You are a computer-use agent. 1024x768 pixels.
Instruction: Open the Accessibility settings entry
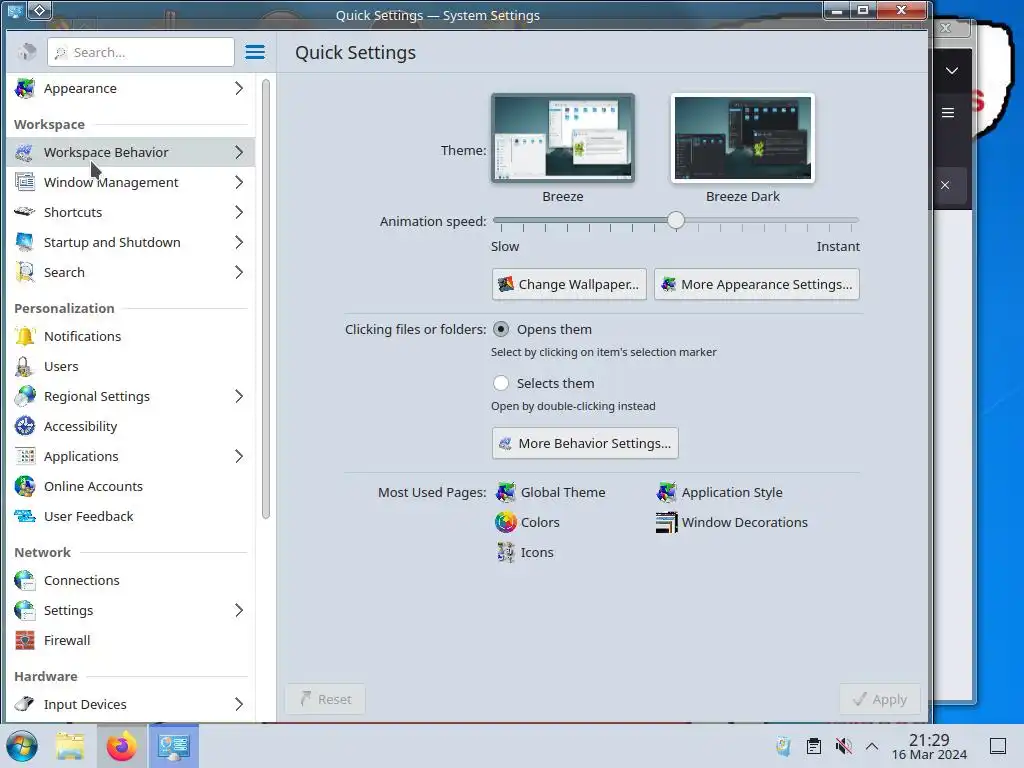pyautogui.click(x=131, y=426)
